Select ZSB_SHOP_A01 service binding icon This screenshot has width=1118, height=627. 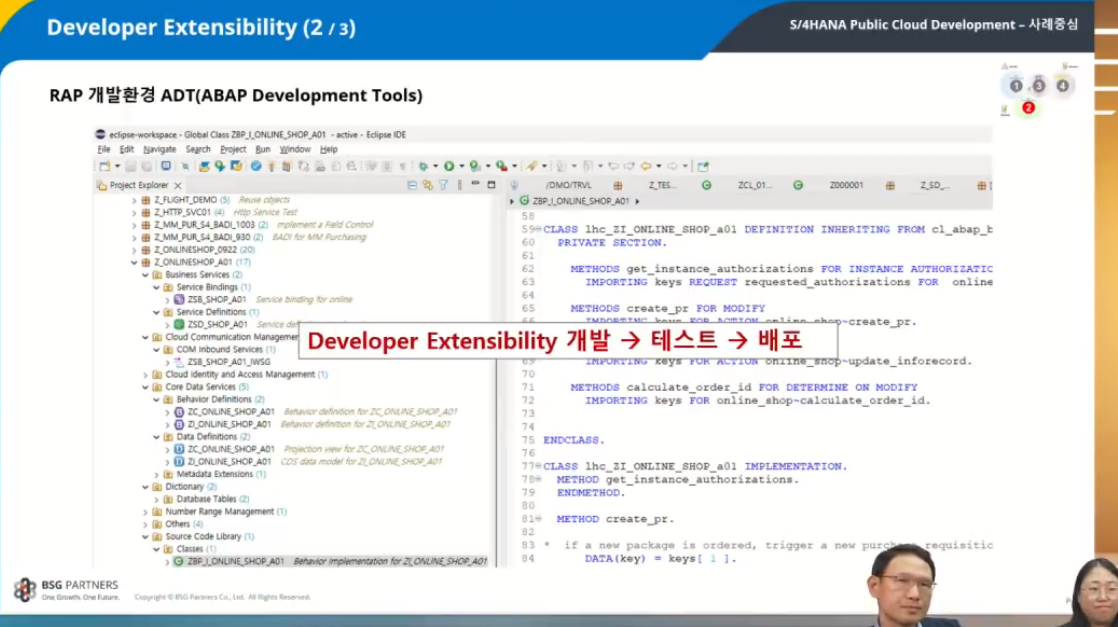tap(180, 300)
